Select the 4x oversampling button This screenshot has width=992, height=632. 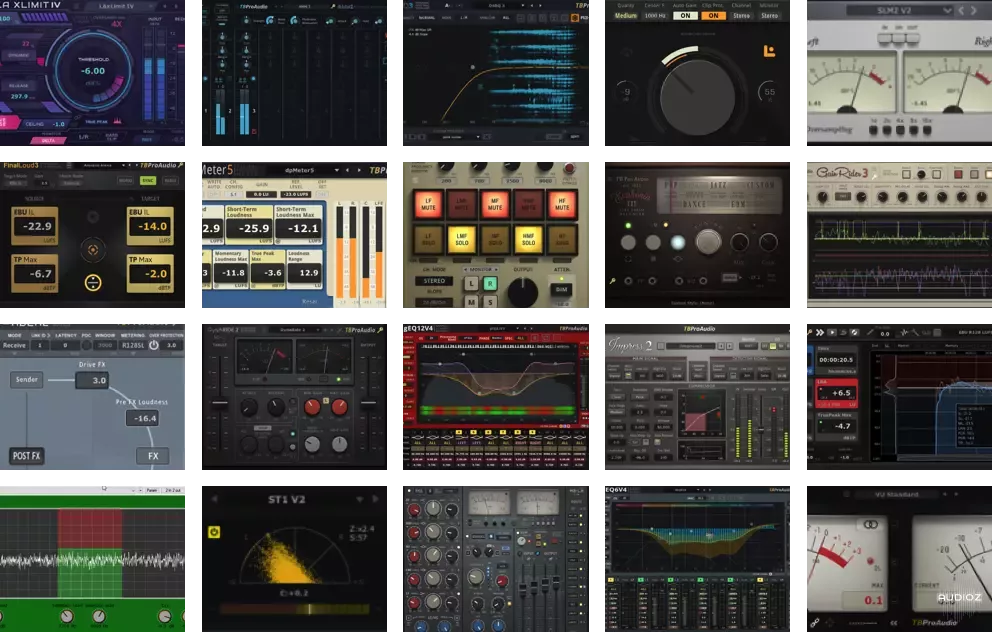(900, 130)
